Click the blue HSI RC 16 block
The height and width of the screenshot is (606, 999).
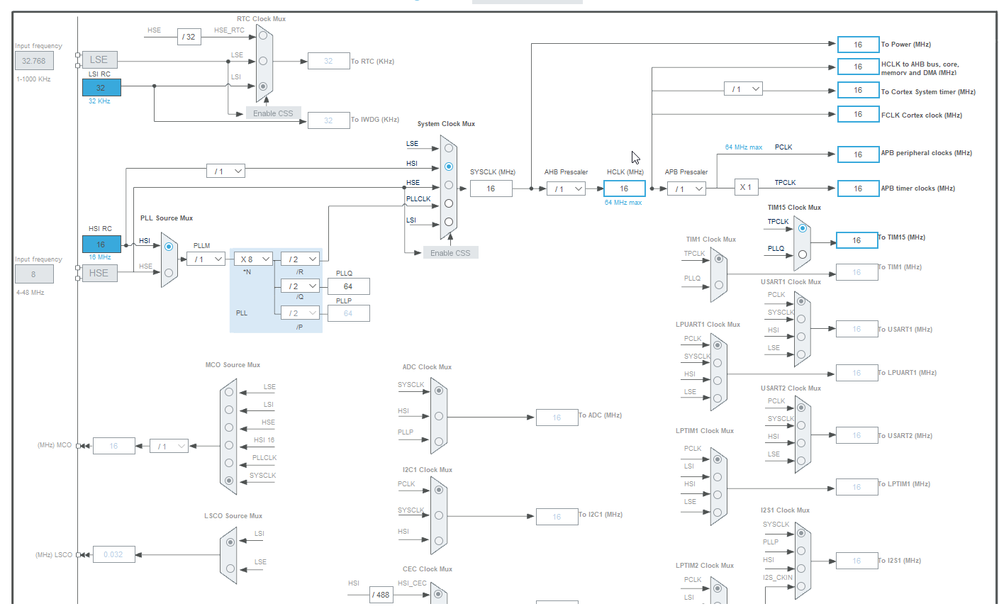(x=101, y=244)
